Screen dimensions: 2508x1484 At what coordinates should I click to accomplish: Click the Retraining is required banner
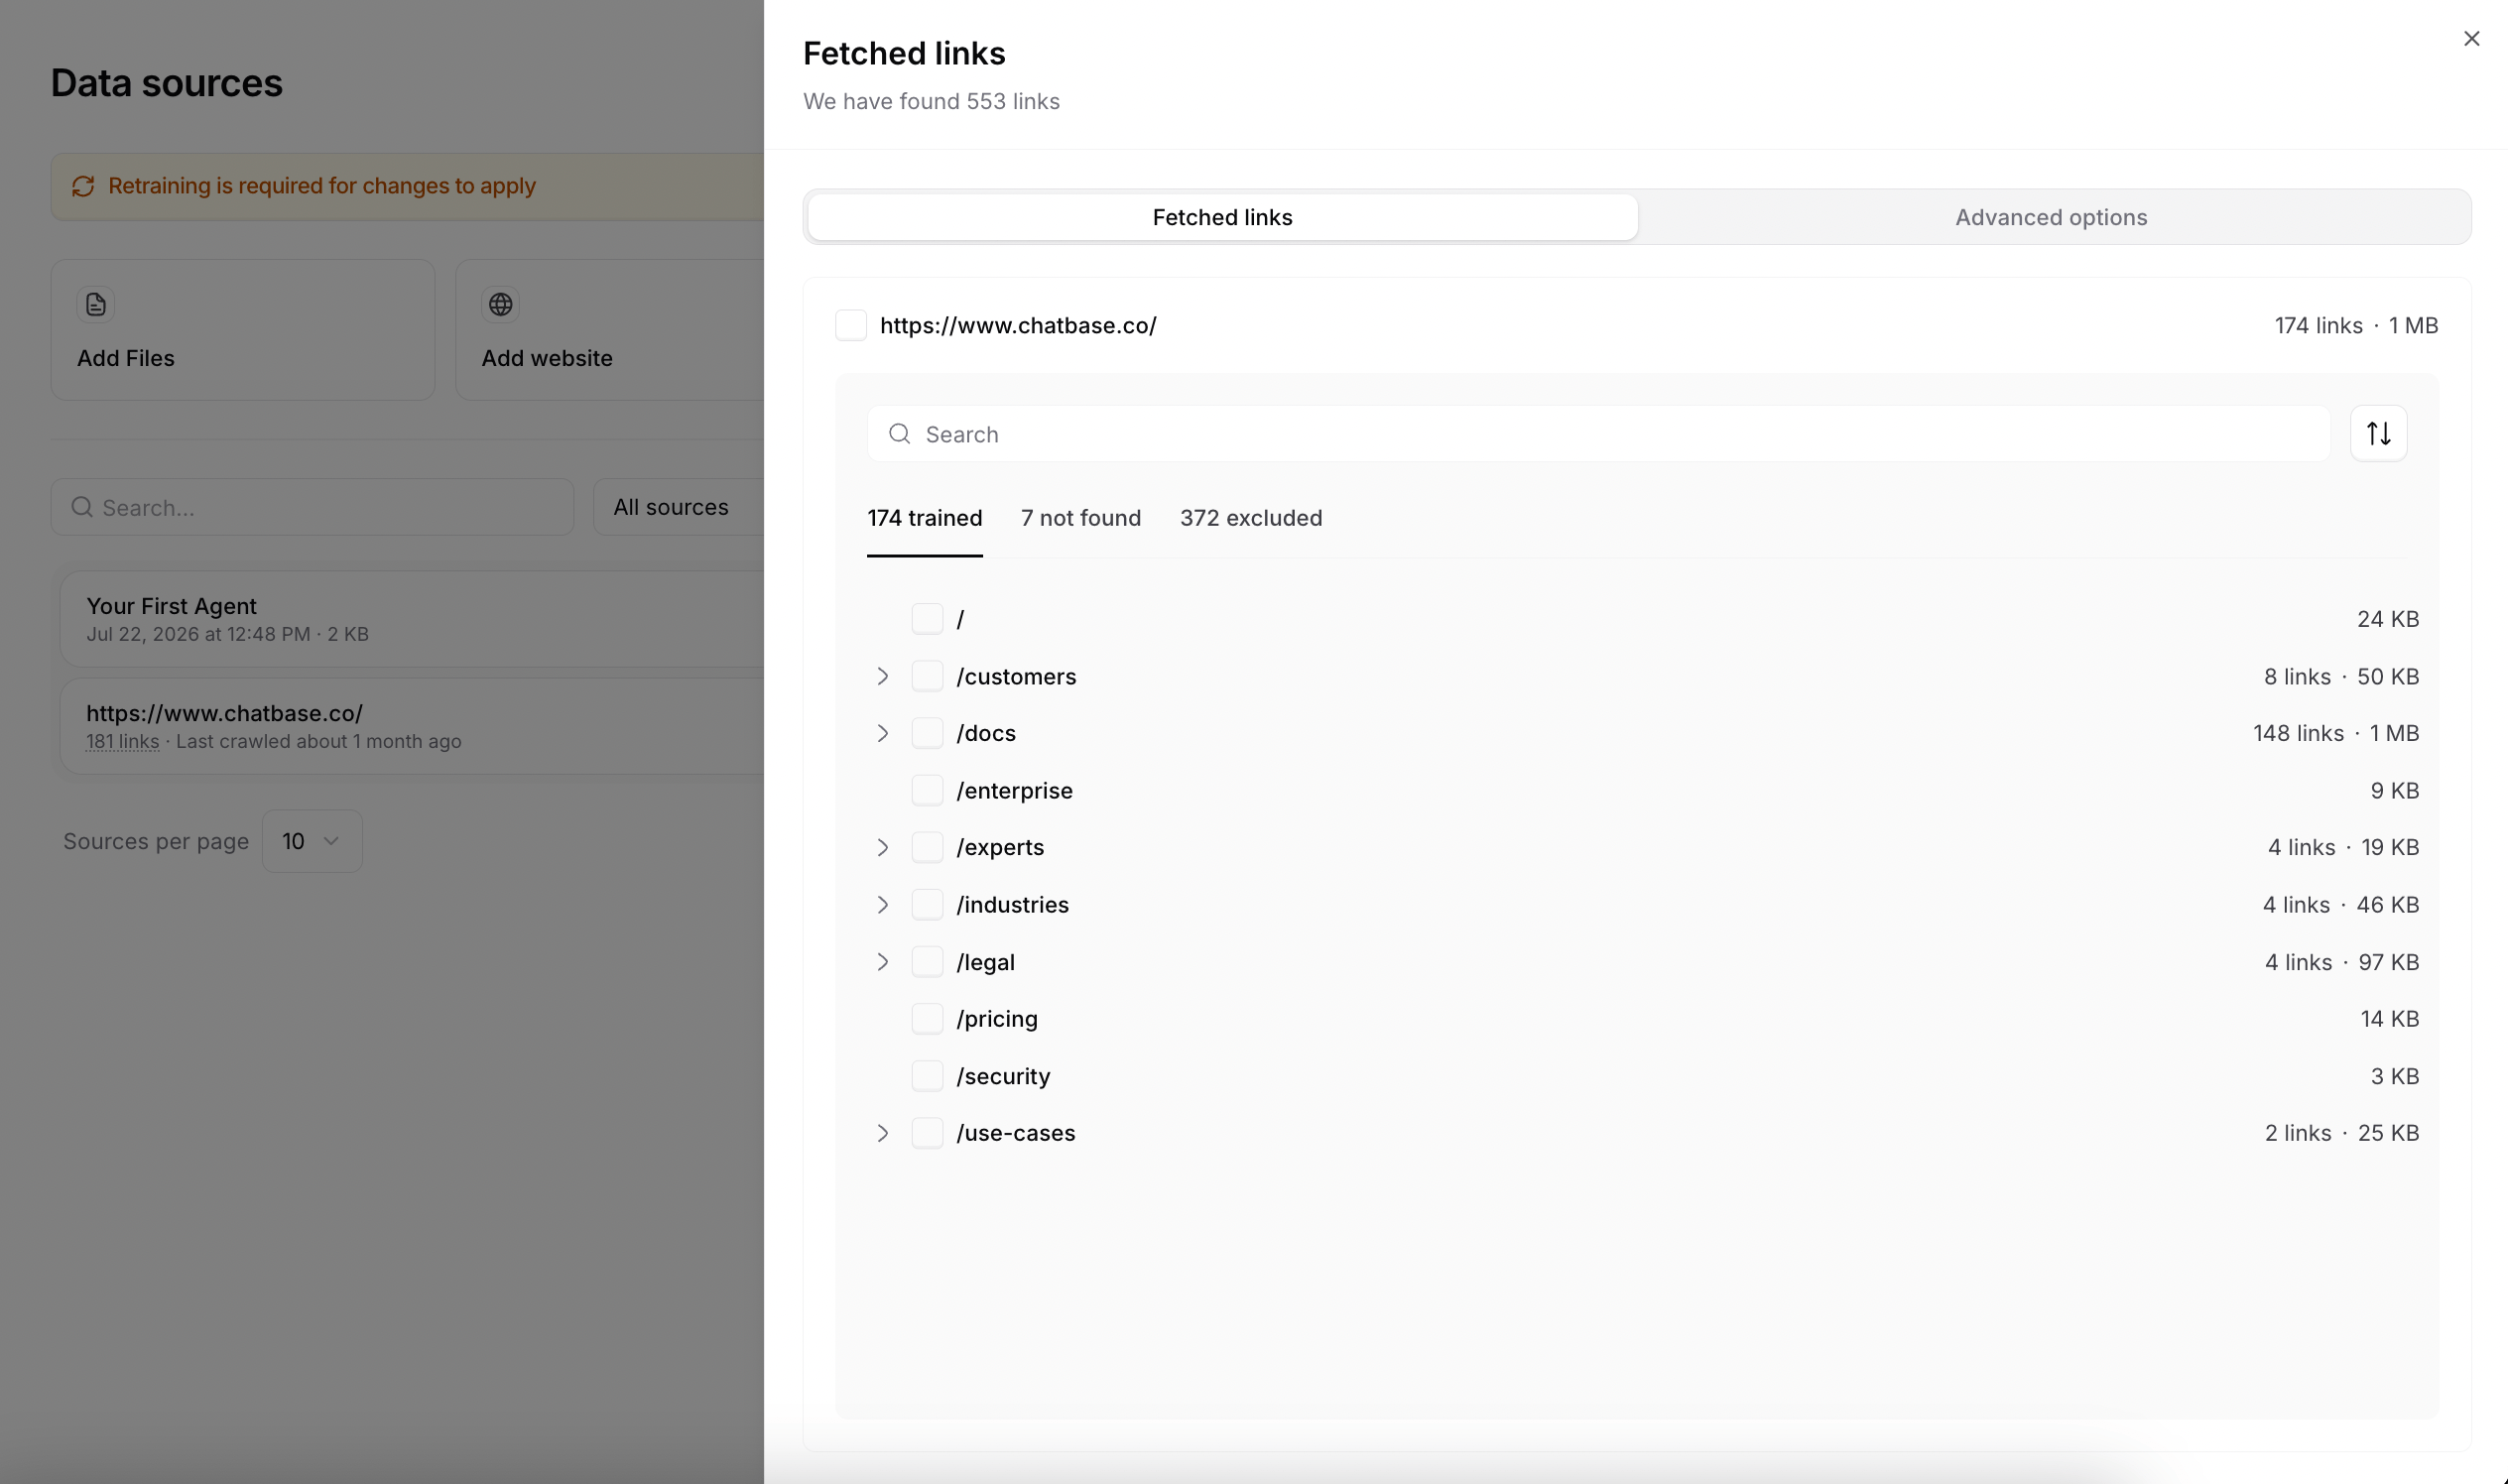pos(408,186)
